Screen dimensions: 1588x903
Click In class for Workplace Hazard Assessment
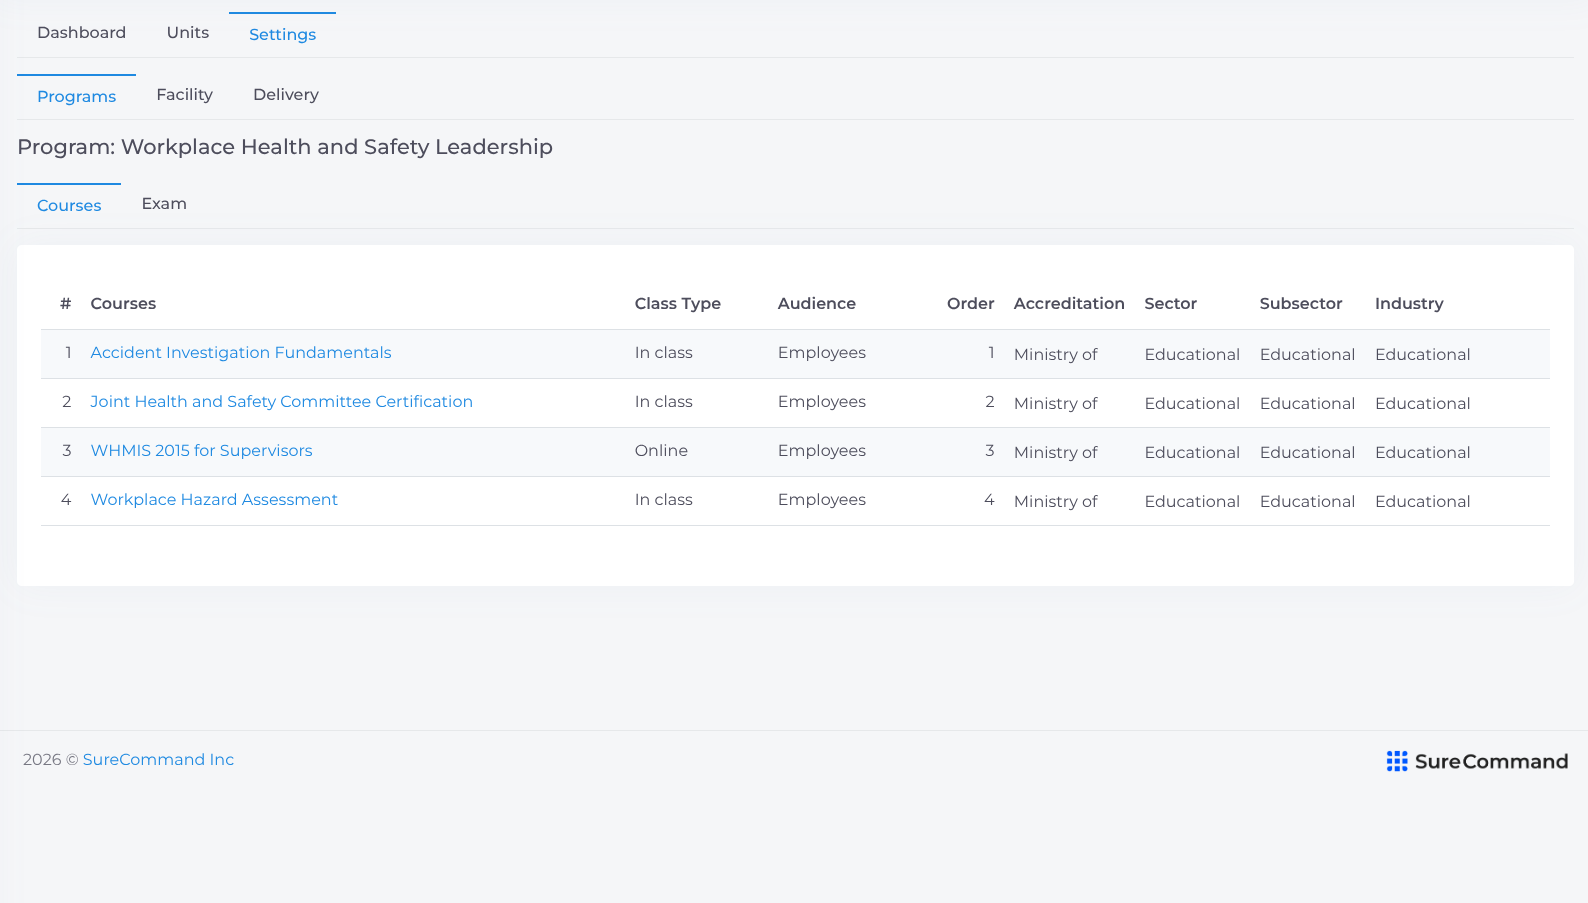(663, 500)
